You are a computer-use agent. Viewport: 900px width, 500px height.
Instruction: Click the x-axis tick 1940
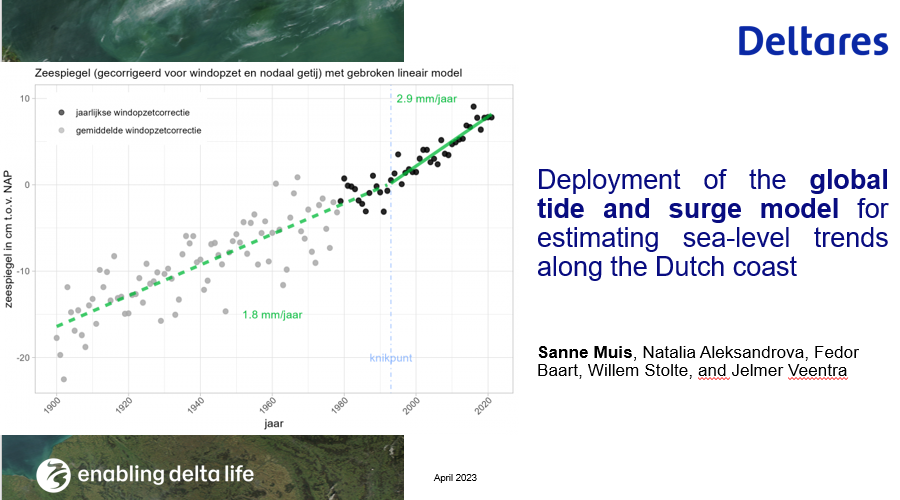(196, 405)
